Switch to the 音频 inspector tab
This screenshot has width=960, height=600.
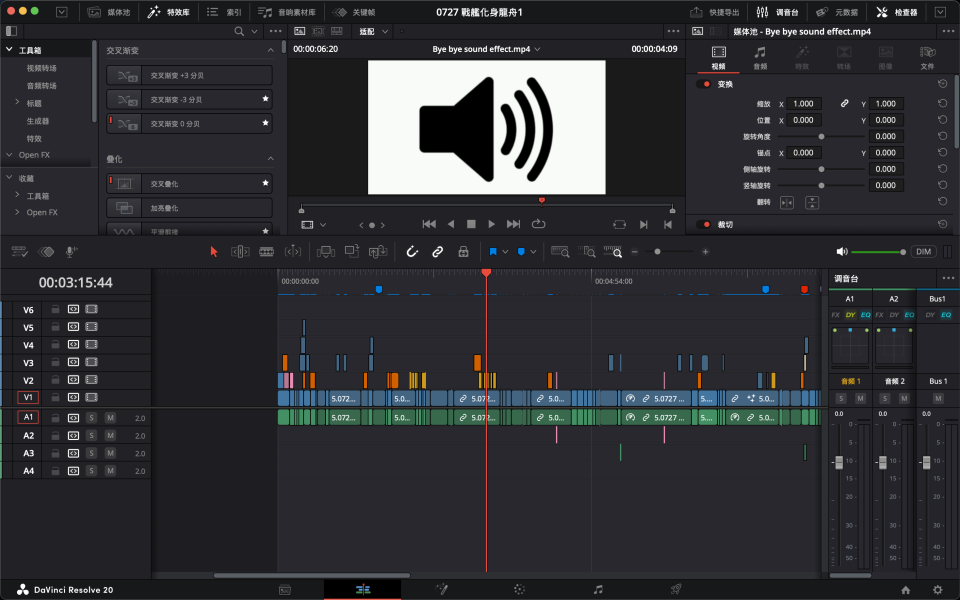click(x=760, y=58)
